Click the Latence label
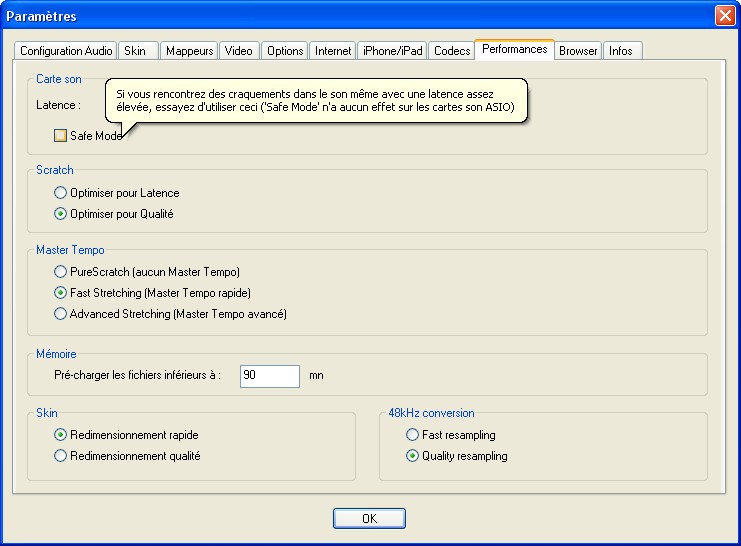 pos(59,105)
